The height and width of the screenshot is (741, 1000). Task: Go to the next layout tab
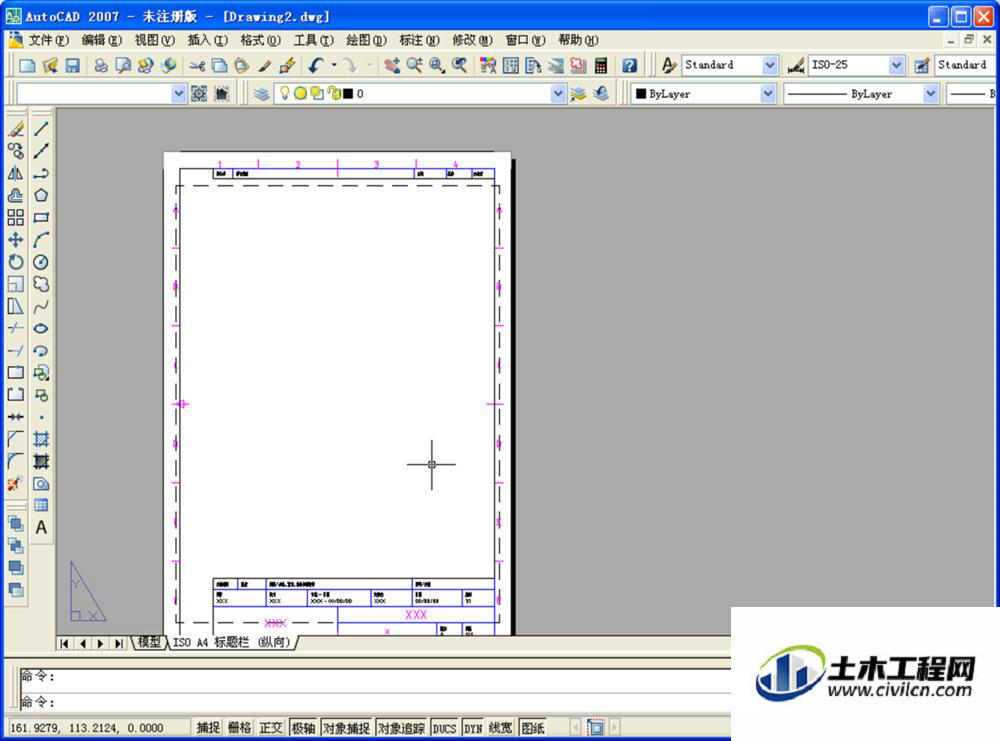tap(100, 643)
